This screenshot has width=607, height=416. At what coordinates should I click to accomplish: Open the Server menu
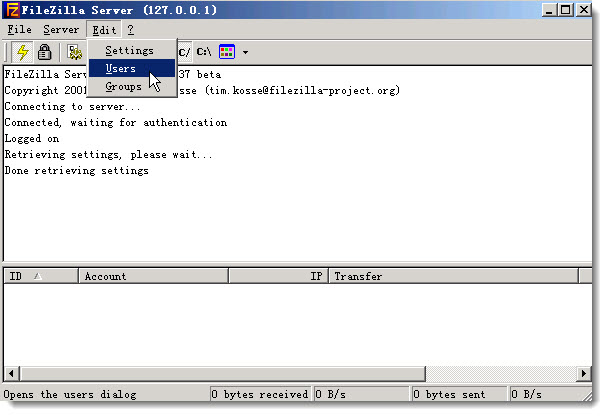pos(61,29)
